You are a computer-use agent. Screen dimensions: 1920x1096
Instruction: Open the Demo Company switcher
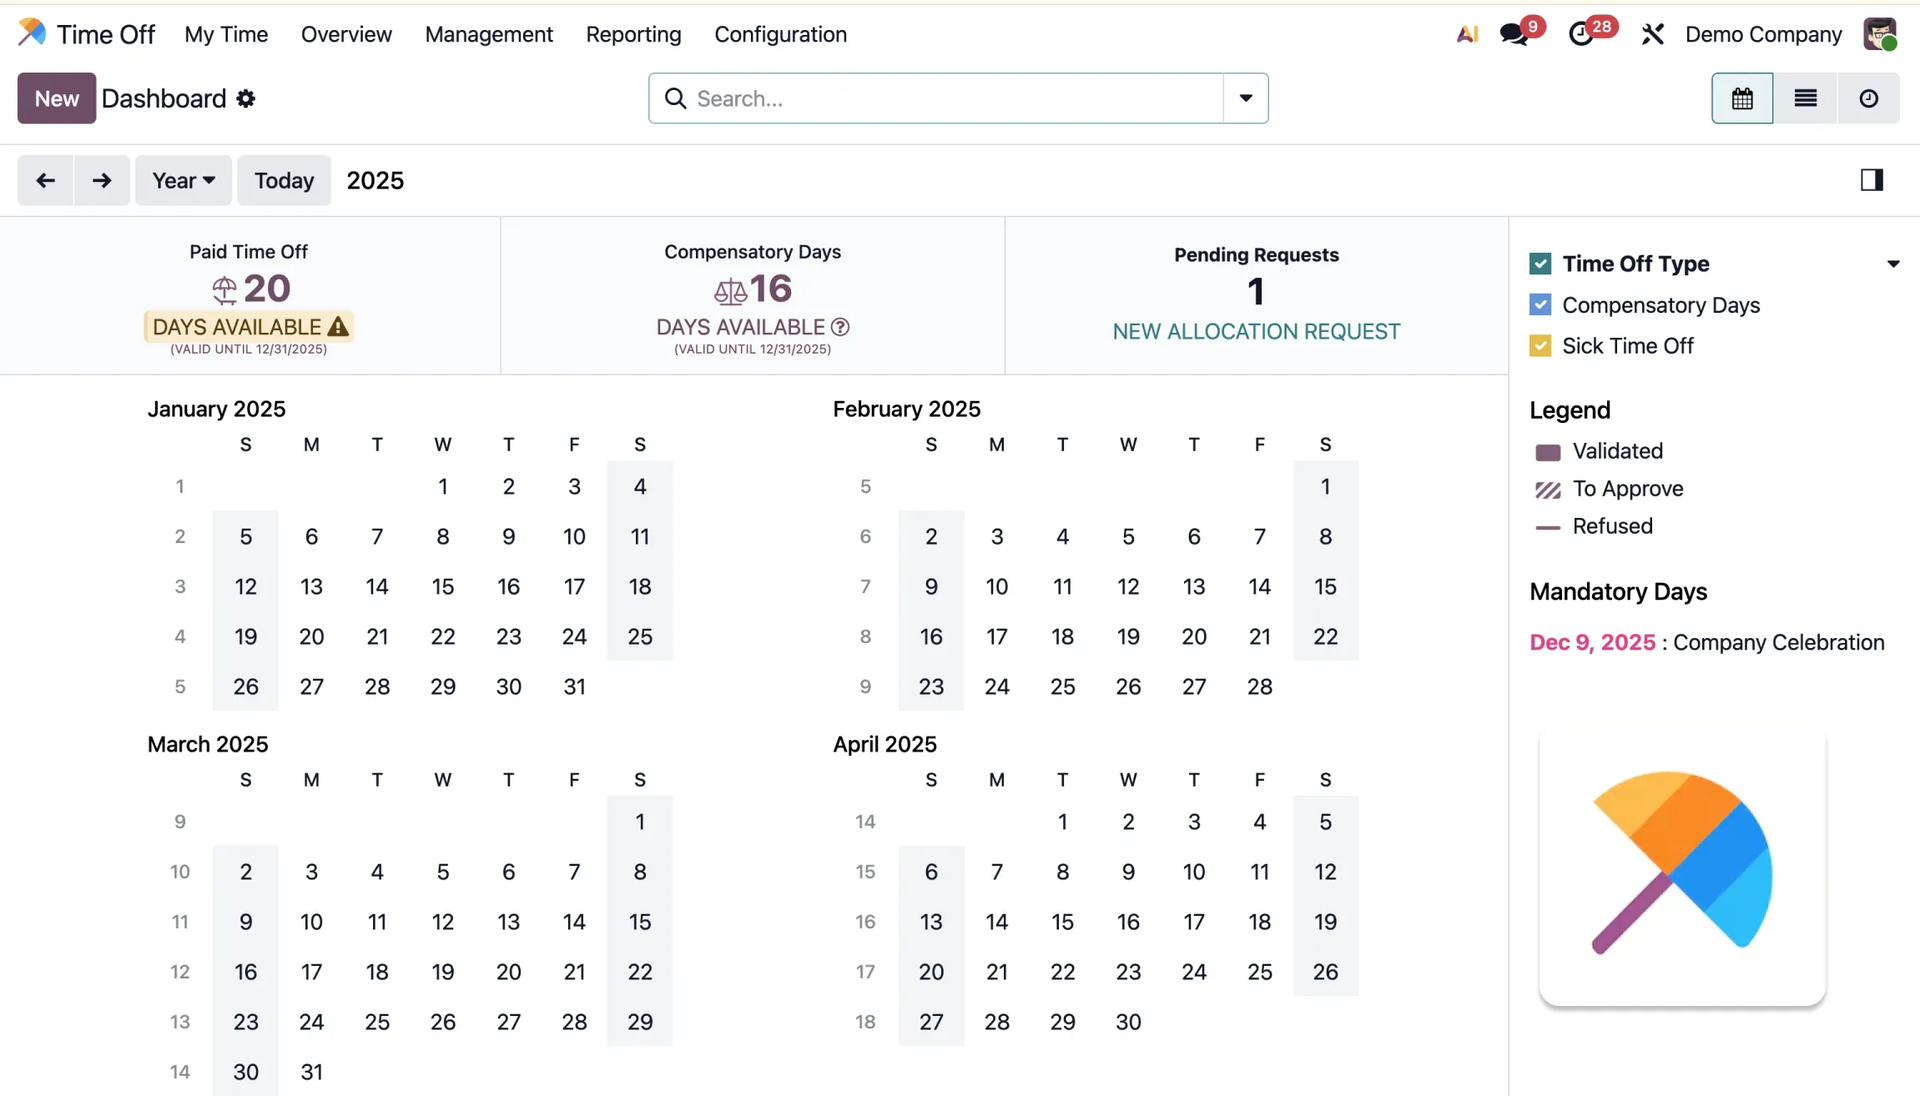[x=1763, y=34]
